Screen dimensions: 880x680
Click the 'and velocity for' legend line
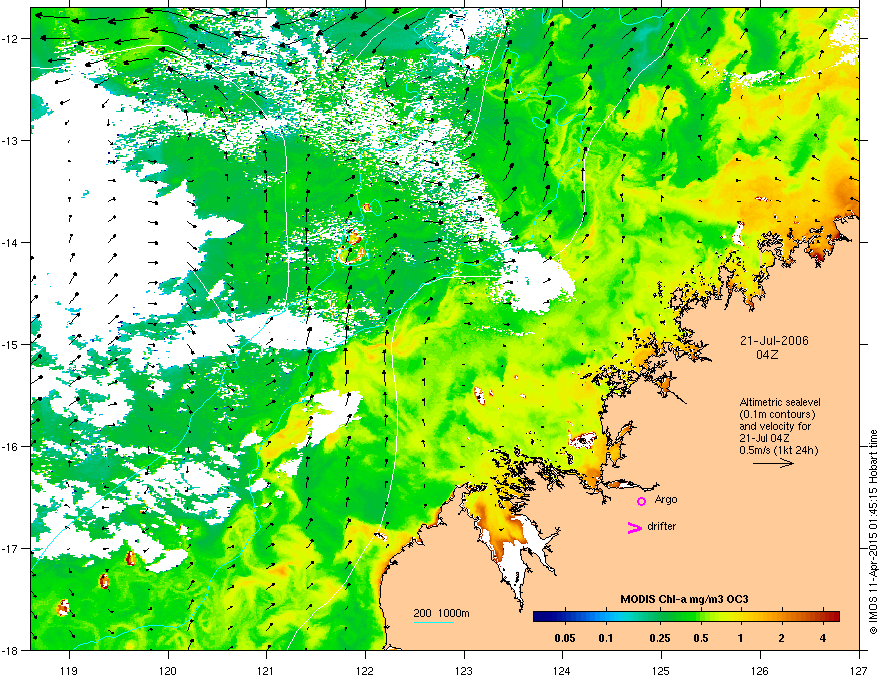click(x=775, y=426)
